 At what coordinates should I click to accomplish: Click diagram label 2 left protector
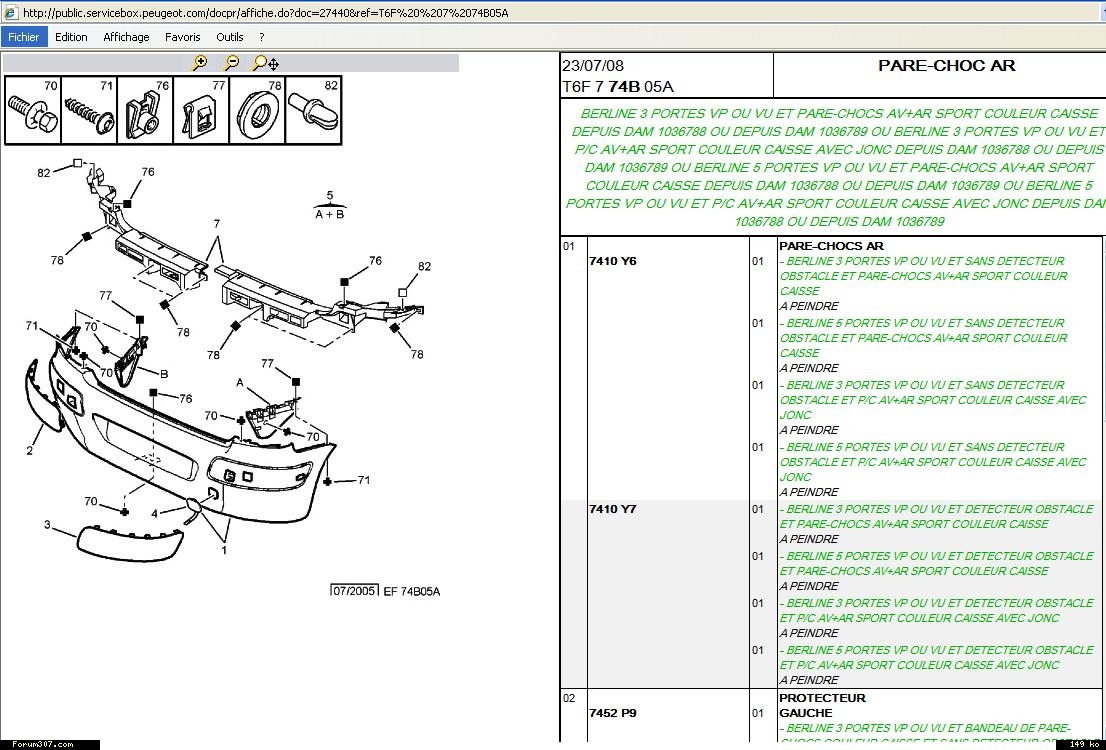pyautogui.click(x=30, y=449)
